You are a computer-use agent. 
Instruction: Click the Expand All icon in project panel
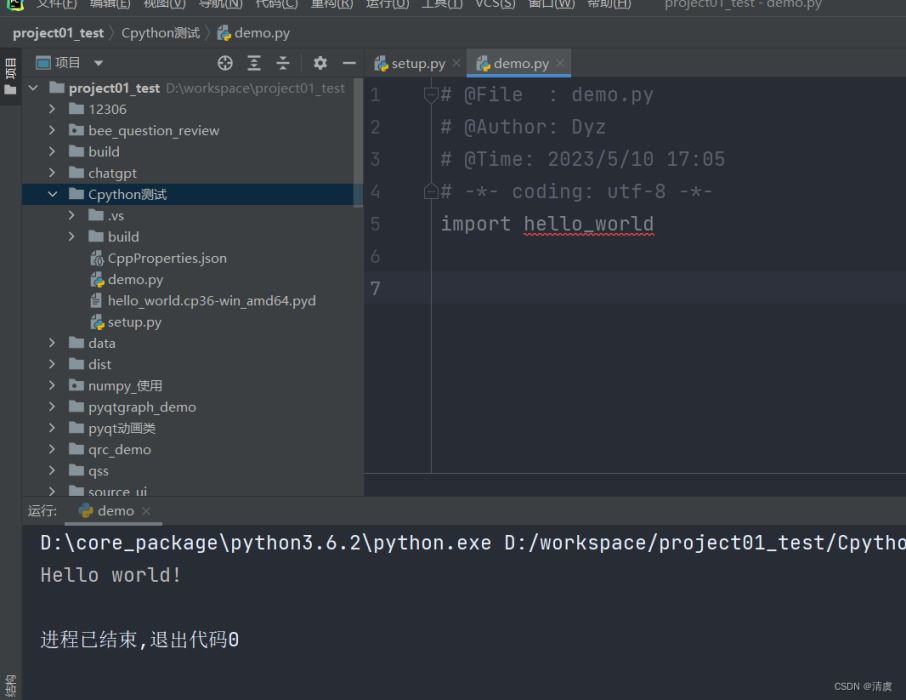click(x=254, y=63)
